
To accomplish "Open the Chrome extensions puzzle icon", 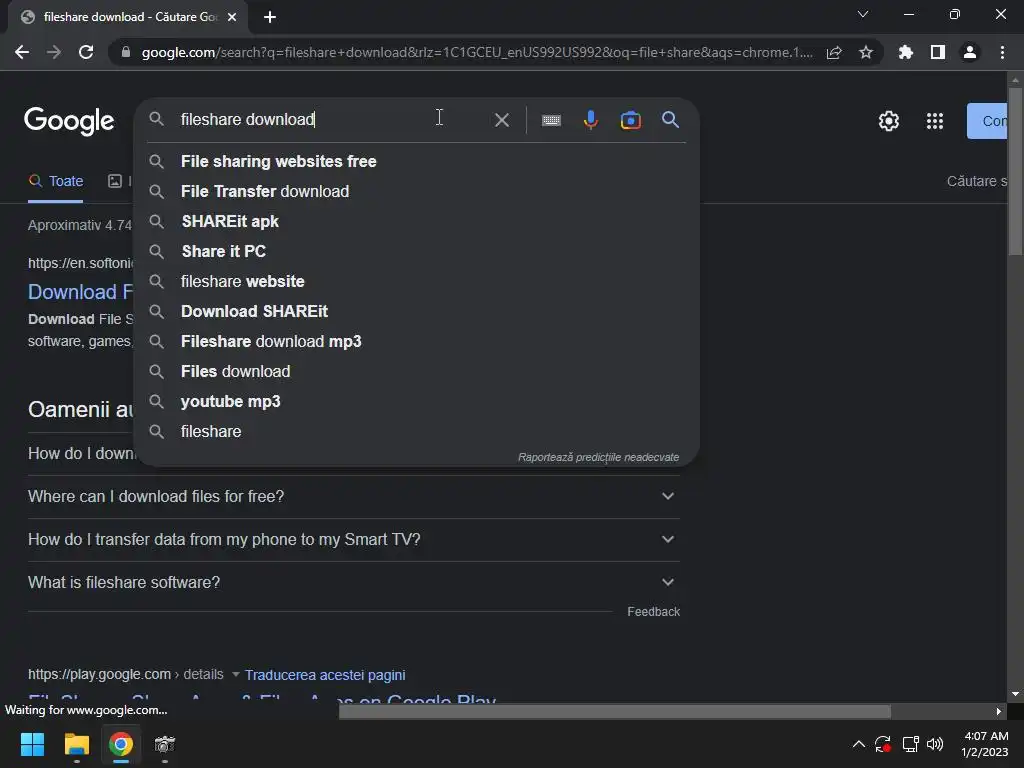I will click(906, 52).
